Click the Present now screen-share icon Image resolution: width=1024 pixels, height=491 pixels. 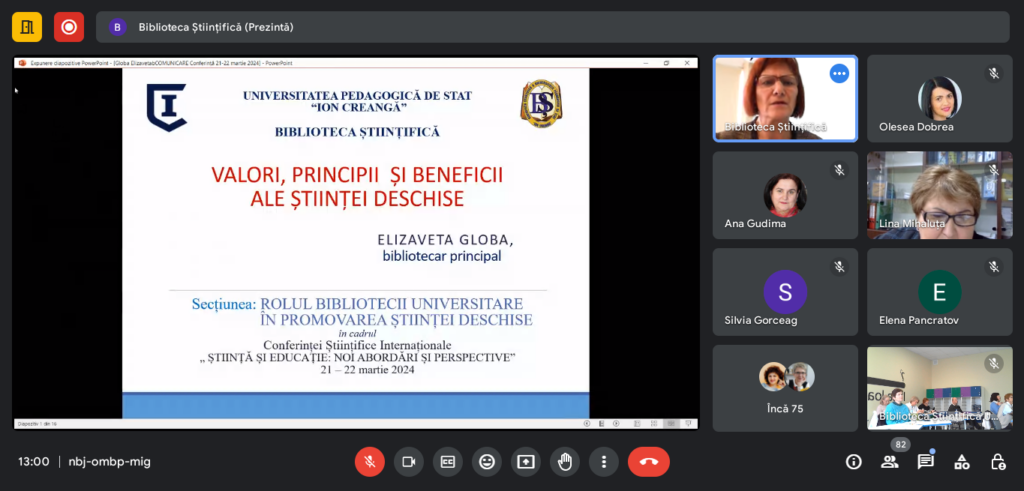tap(525, 461)
